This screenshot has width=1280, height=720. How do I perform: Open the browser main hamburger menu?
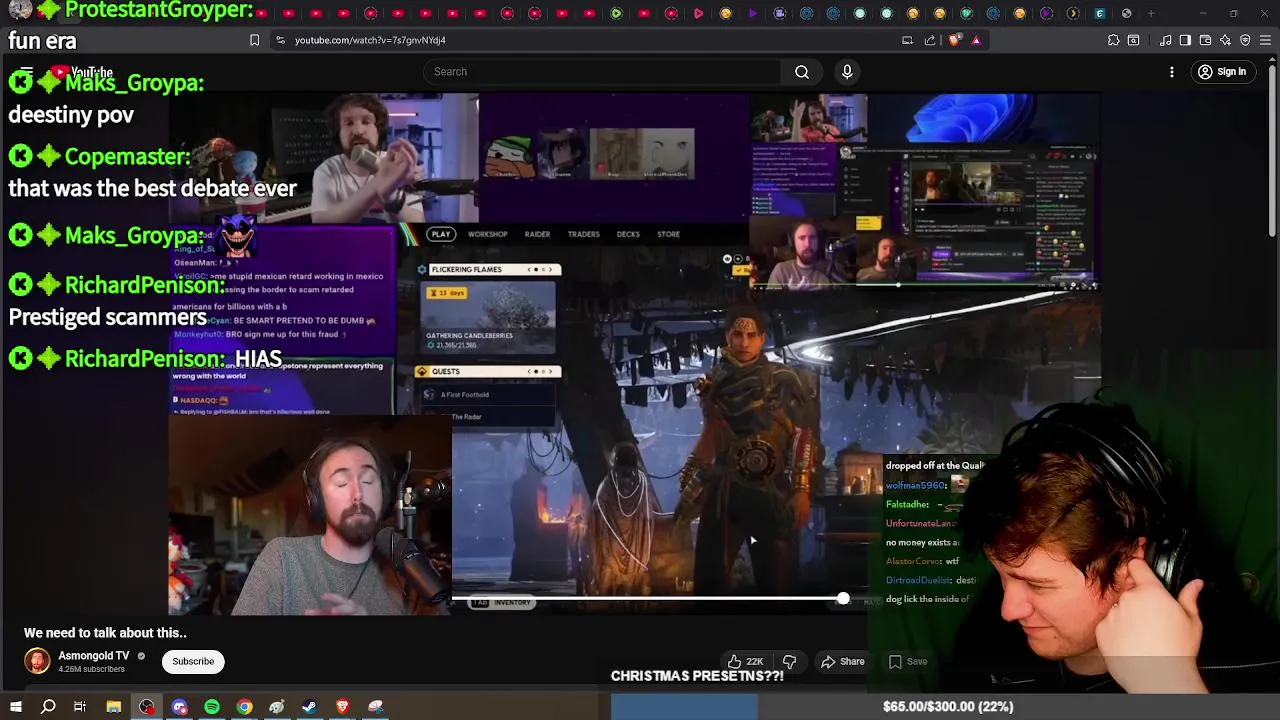[x=1265, y=40]
